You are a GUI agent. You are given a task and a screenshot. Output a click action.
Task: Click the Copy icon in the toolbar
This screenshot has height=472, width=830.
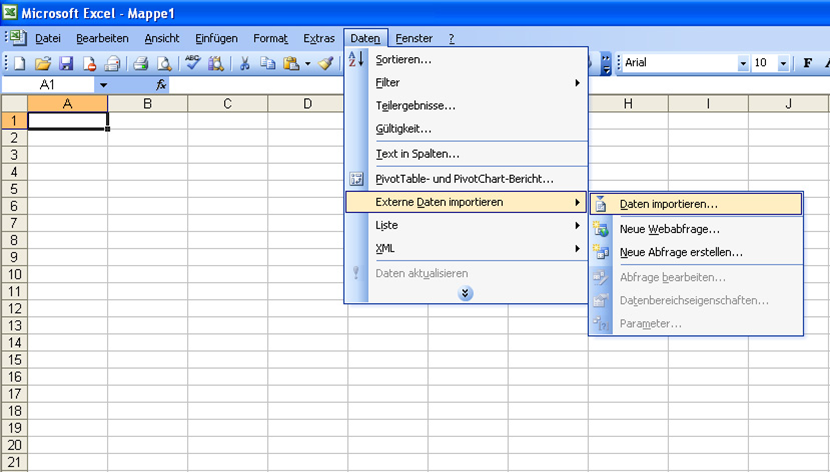click(x=267, y=63)
